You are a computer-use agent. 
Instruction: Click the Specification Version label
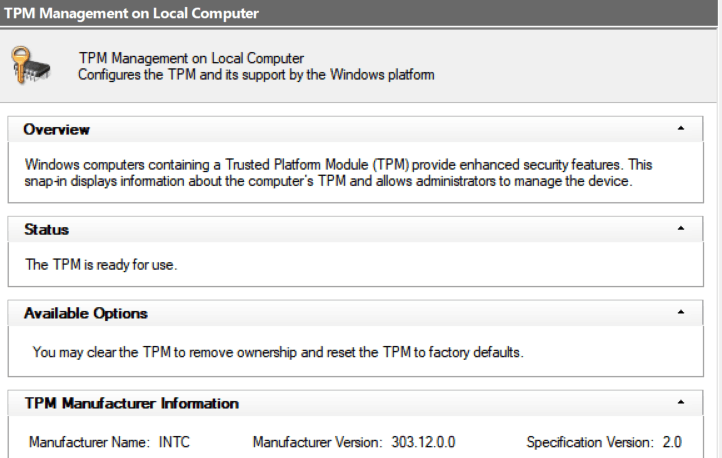click(x=590, y=442)
